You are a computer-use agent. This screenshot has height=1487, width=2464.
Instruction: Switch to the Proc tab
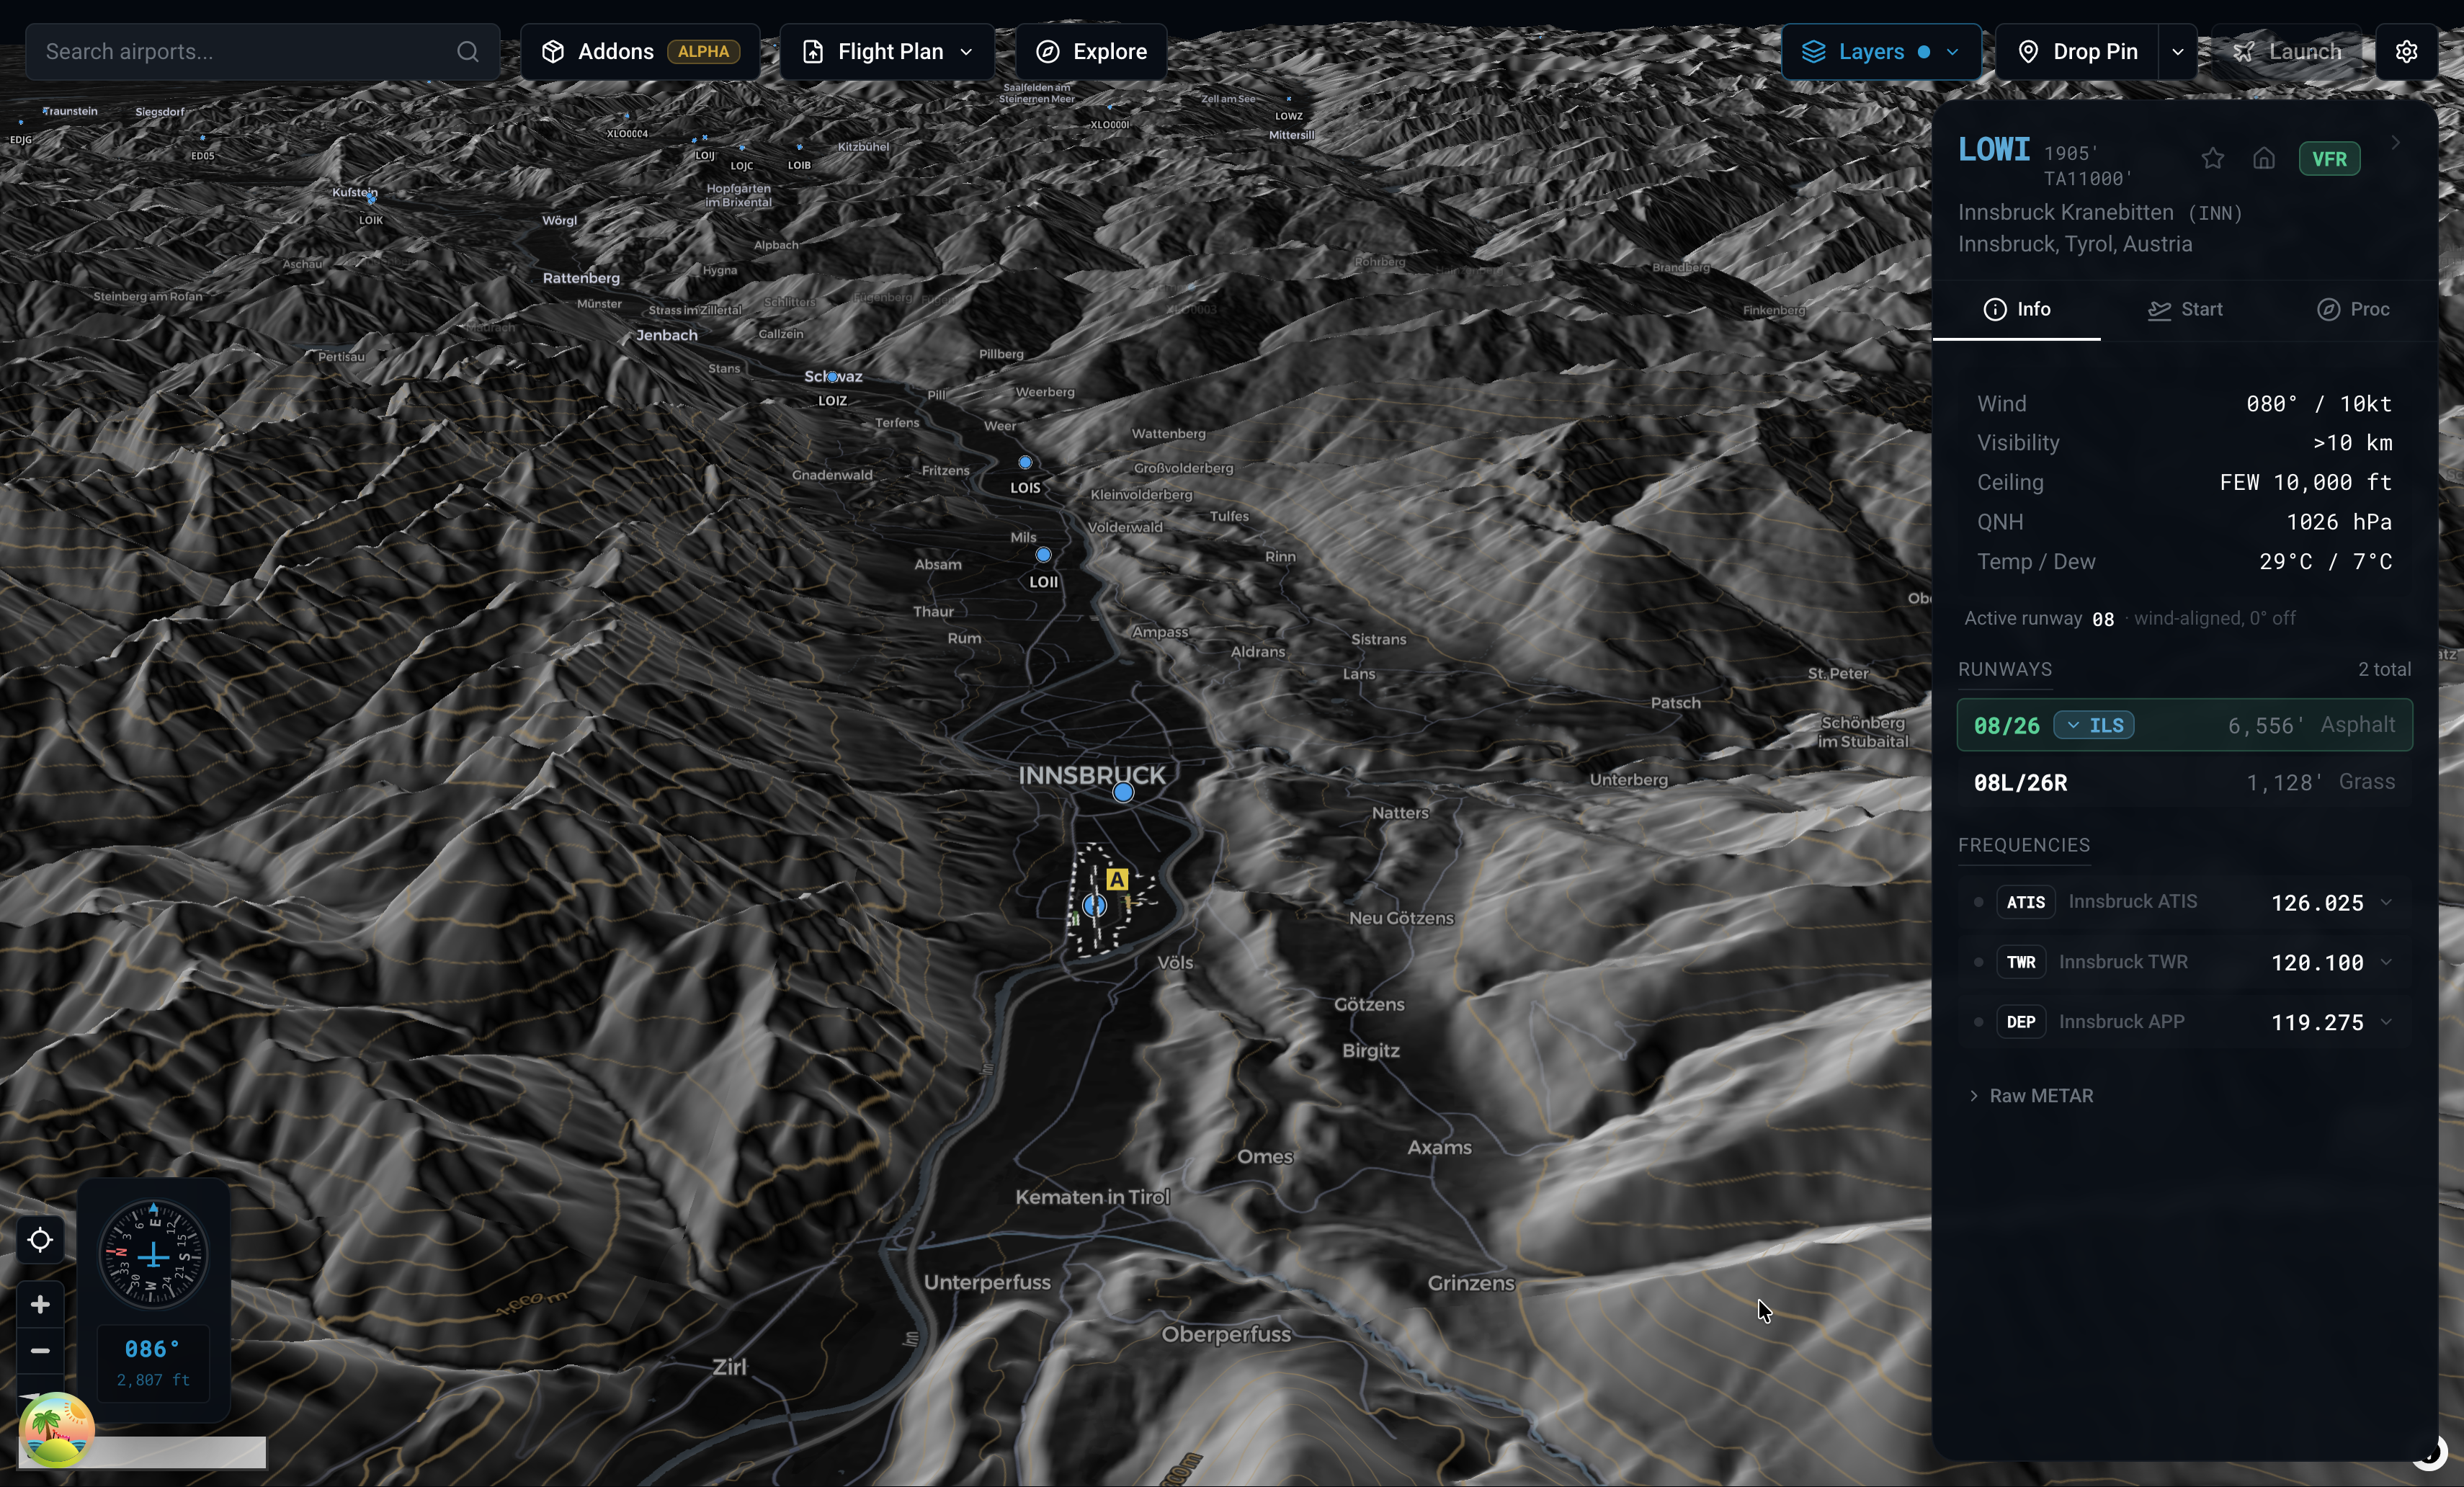(2353, 309)
